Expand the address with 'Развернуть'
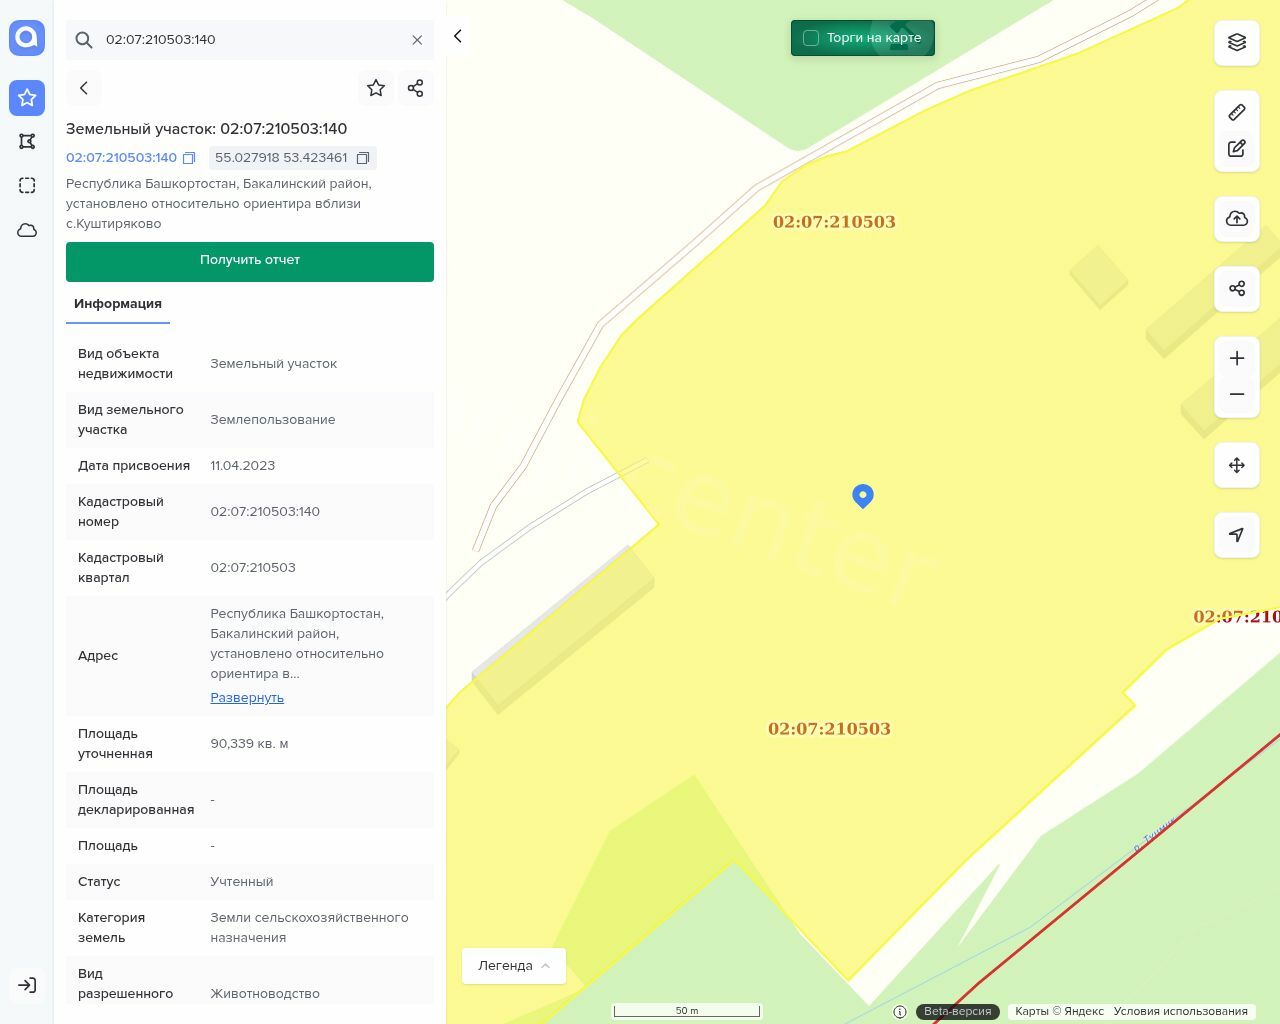 [x=247, y=698]
